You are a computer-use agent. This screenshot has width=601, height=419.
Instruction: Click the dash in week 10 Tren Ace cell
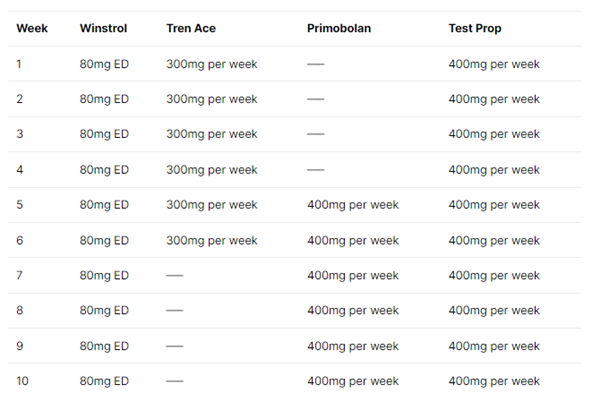tap(174, 381)
